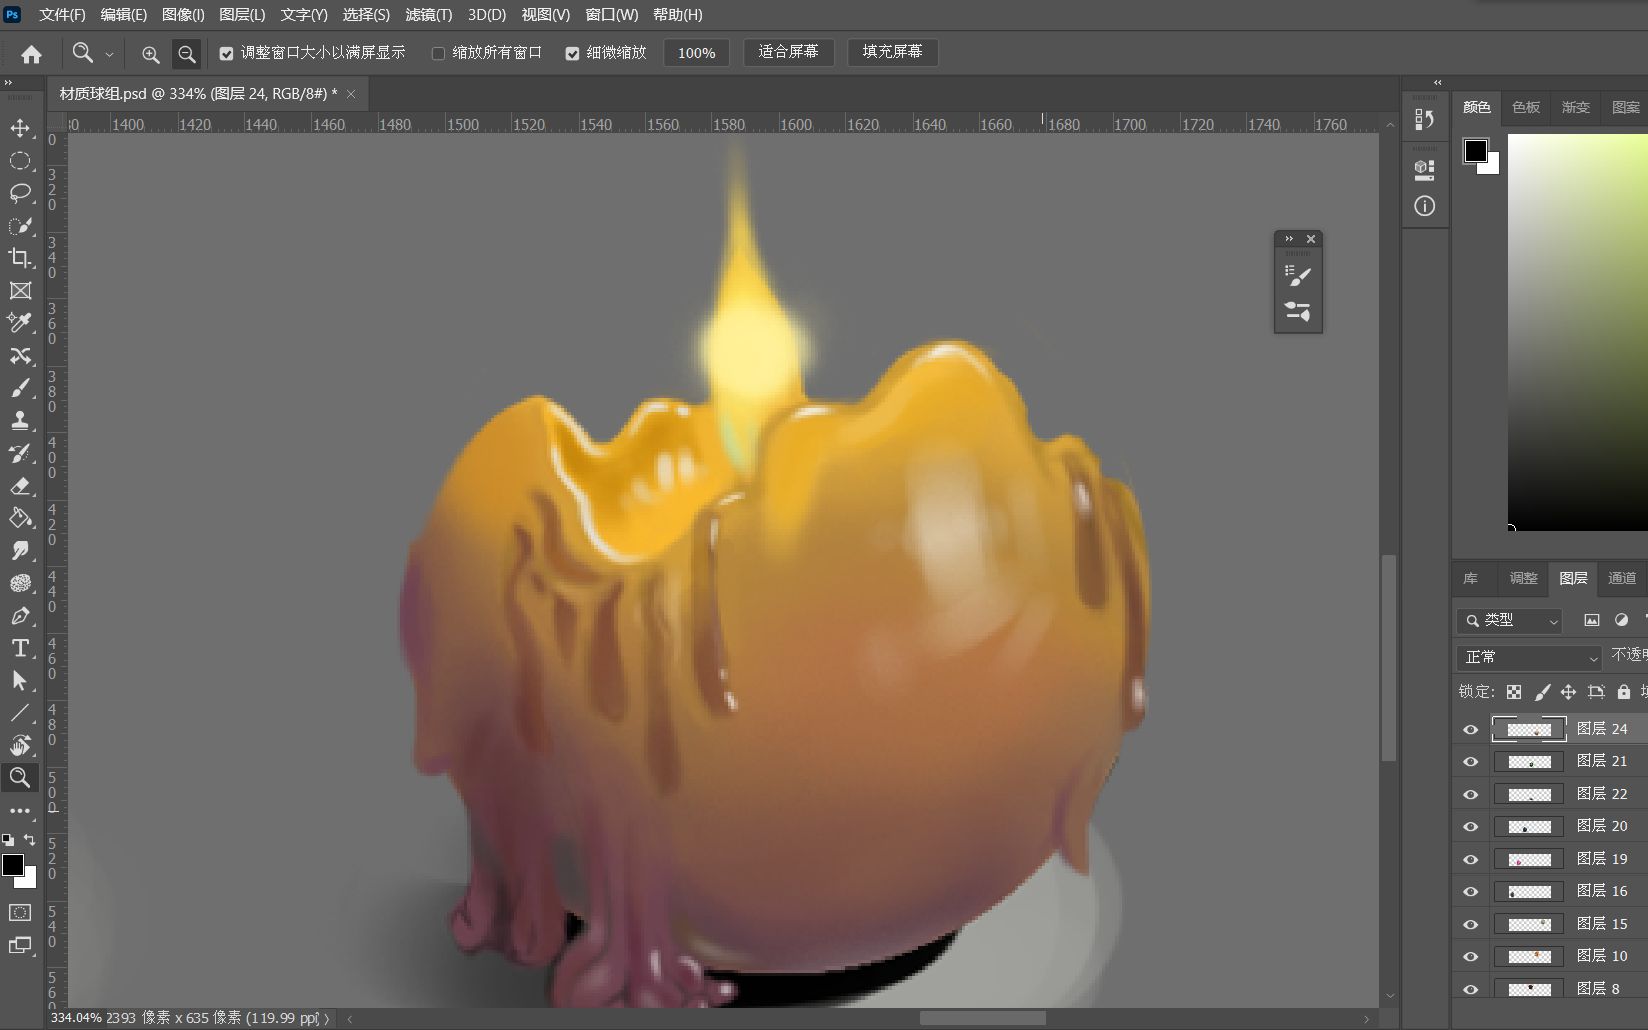Viewport: 1648px width, 1030px height.
Task: Switch to the 调整 tab
Action: tap(1523, 578)
